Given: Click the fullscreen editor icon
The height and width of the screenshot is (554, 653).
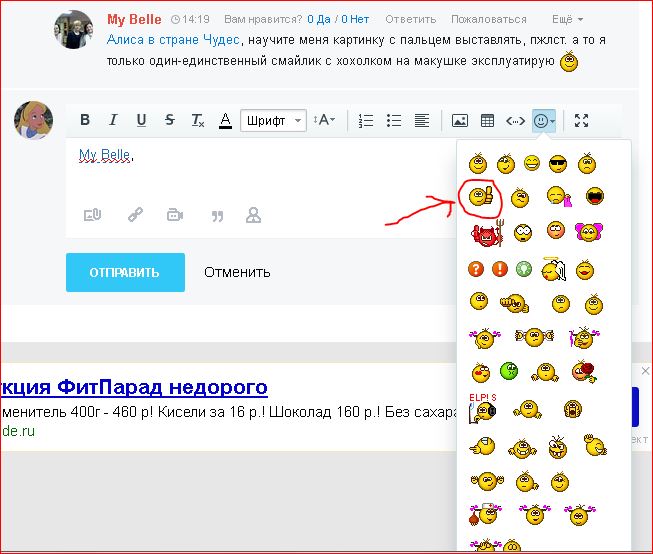Looking at the screenshot, I should tap(581, 120).
